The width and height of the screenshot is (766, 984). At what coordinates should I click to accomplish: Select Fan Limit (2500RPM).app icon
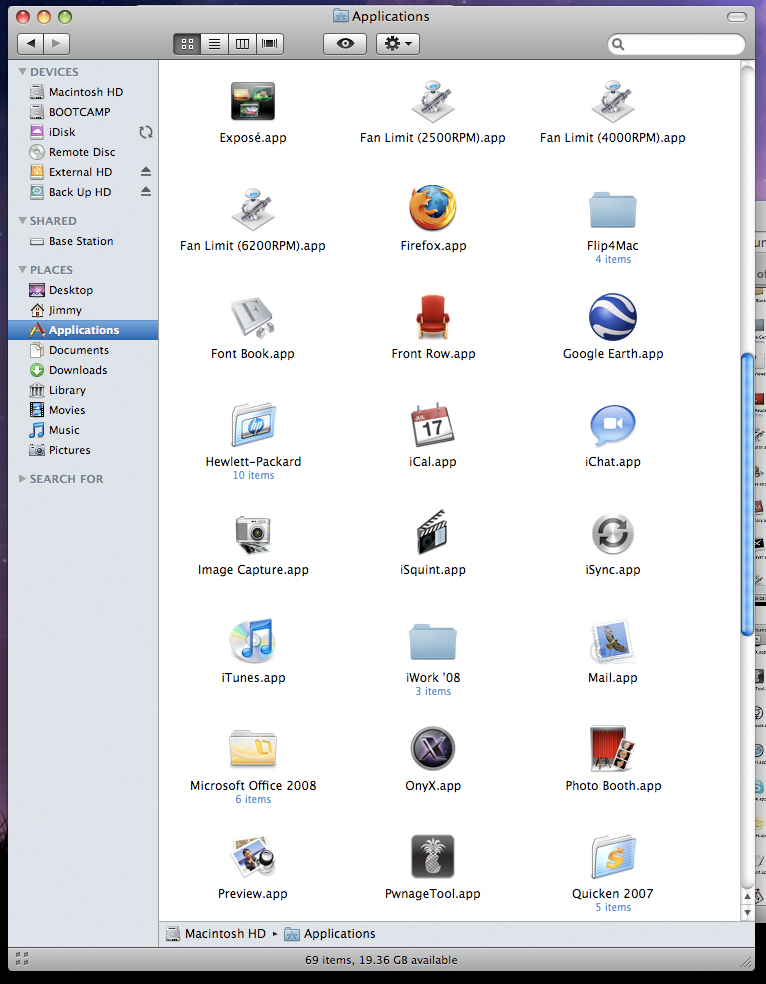click(x=433, y=100)
